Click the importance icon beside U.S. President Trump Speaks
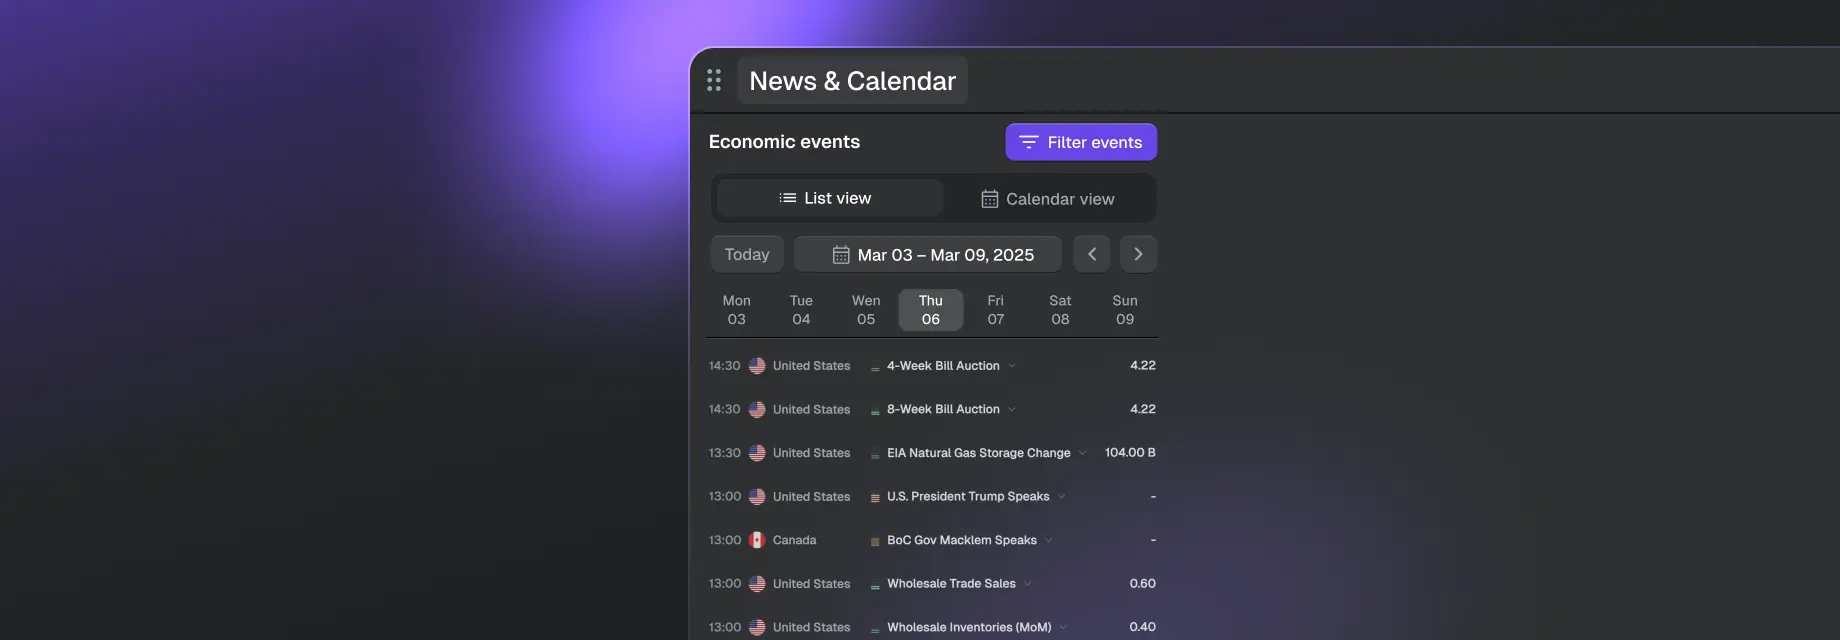 pos(875,497)
